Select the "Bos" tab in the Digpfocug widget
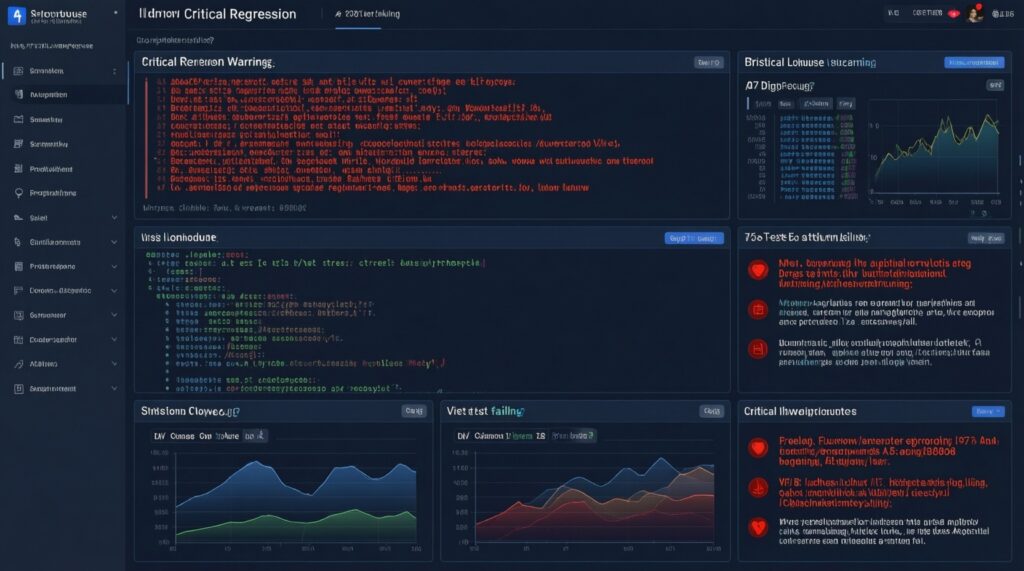The width and height of the screenshot is (1024, 571). click(786, 104)
